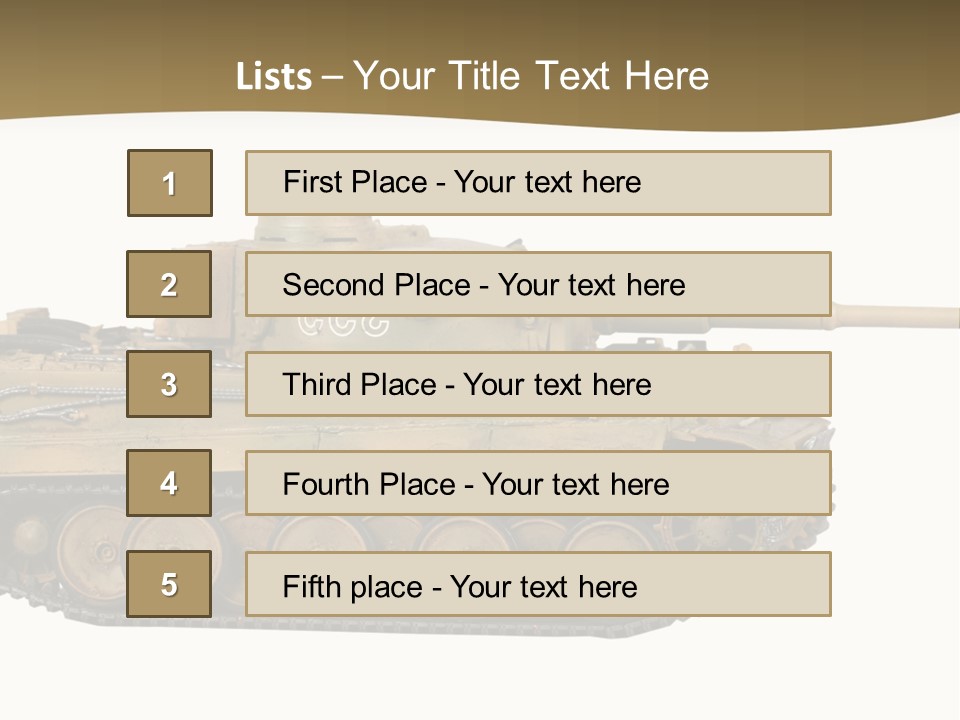Screen dimensions: 960x720
Task: Click the 'Fourth Place - Your text here' bar
Action: [538, 483]
